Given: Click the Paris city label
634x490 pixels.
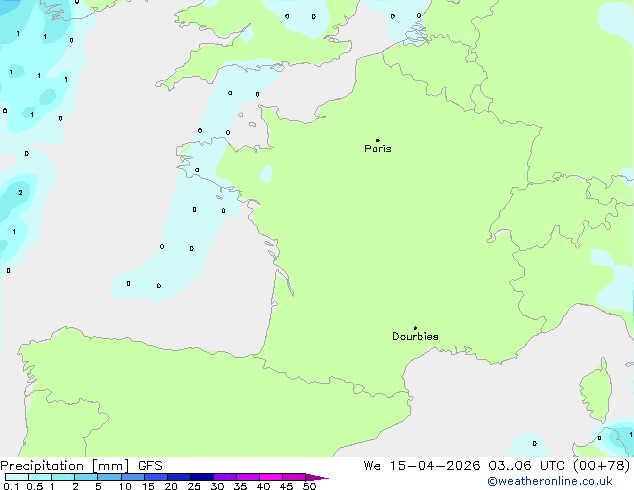Looking at the screenshot, I should pos(378,149).
